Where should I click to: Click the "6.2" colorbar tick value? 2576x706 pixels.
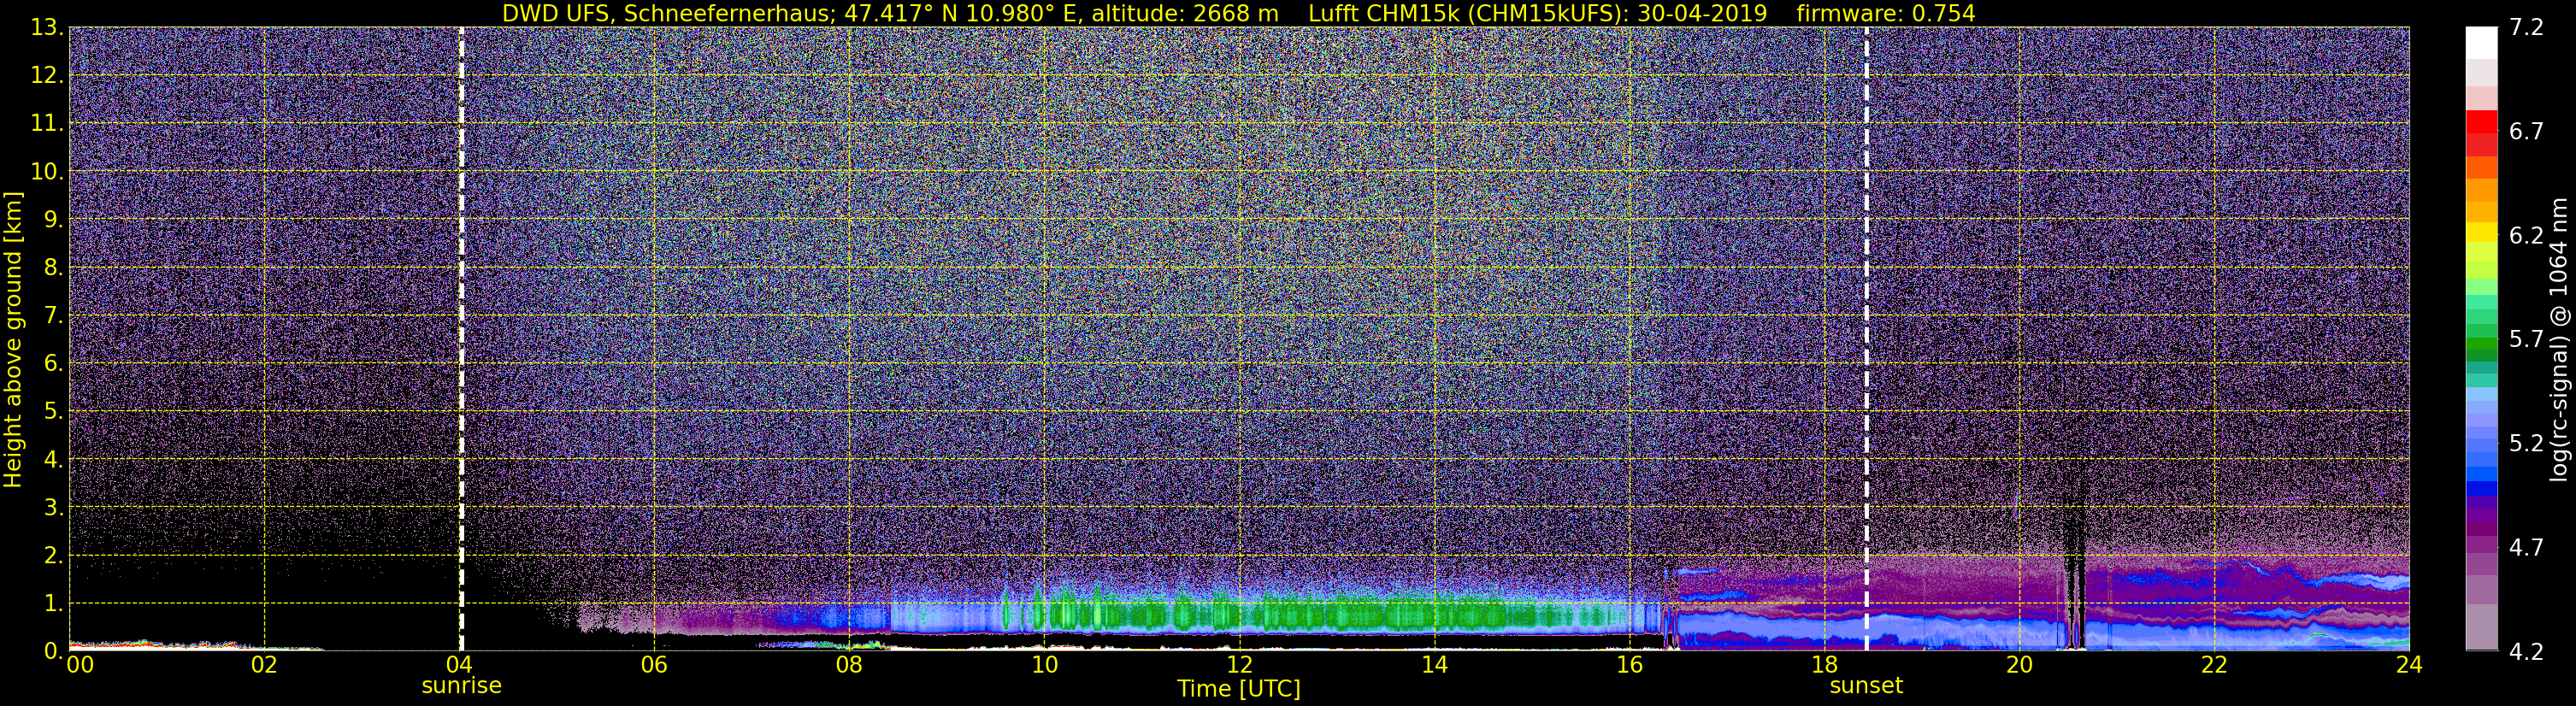tap(2526, 236)
